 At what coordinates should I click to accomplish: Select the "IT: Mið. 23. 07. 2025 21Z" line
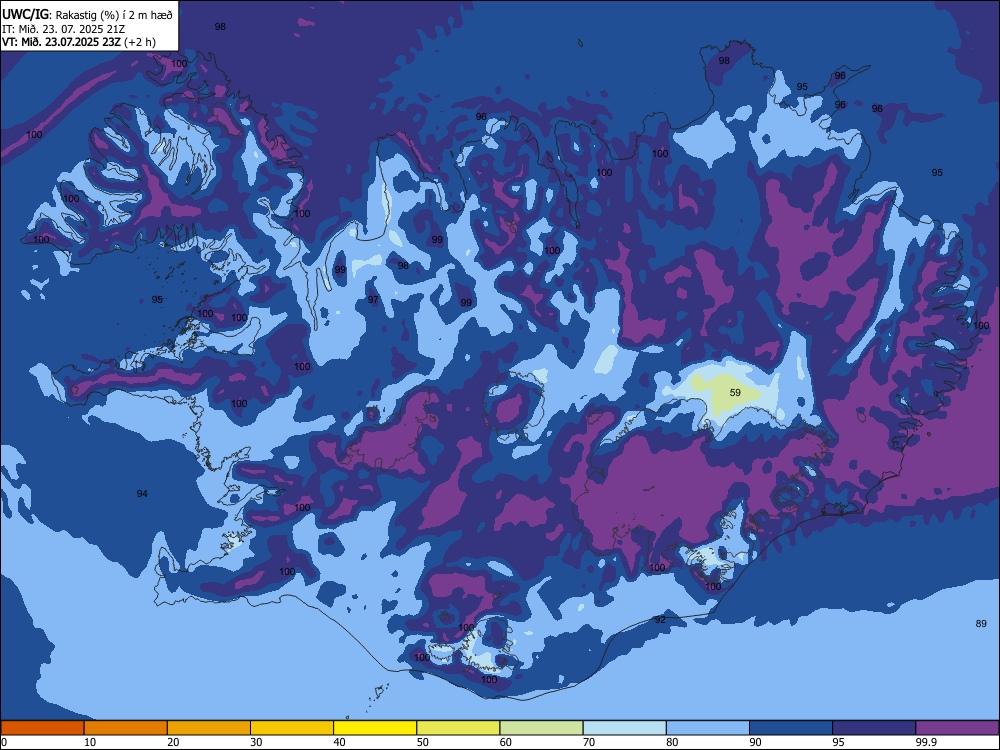pyautogui.click(x=63, y=29)
